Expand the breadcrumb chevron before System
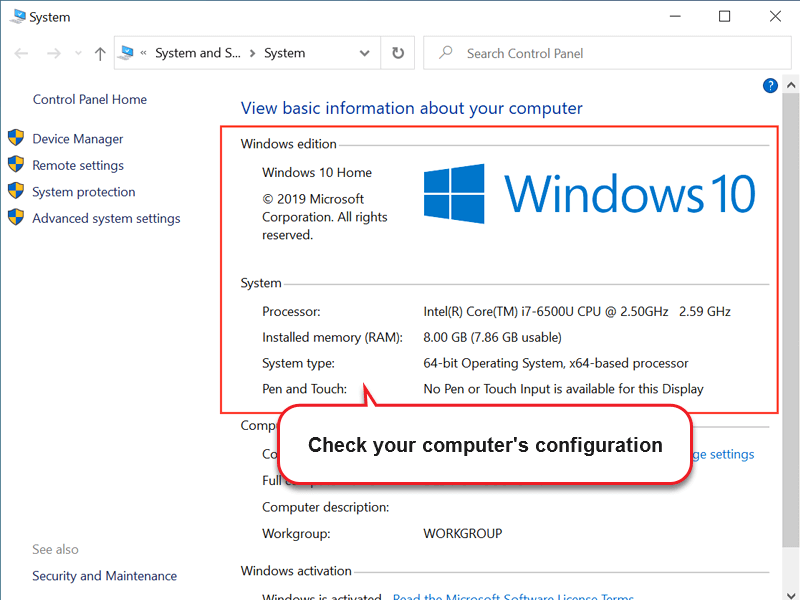 tap(252, 53)
